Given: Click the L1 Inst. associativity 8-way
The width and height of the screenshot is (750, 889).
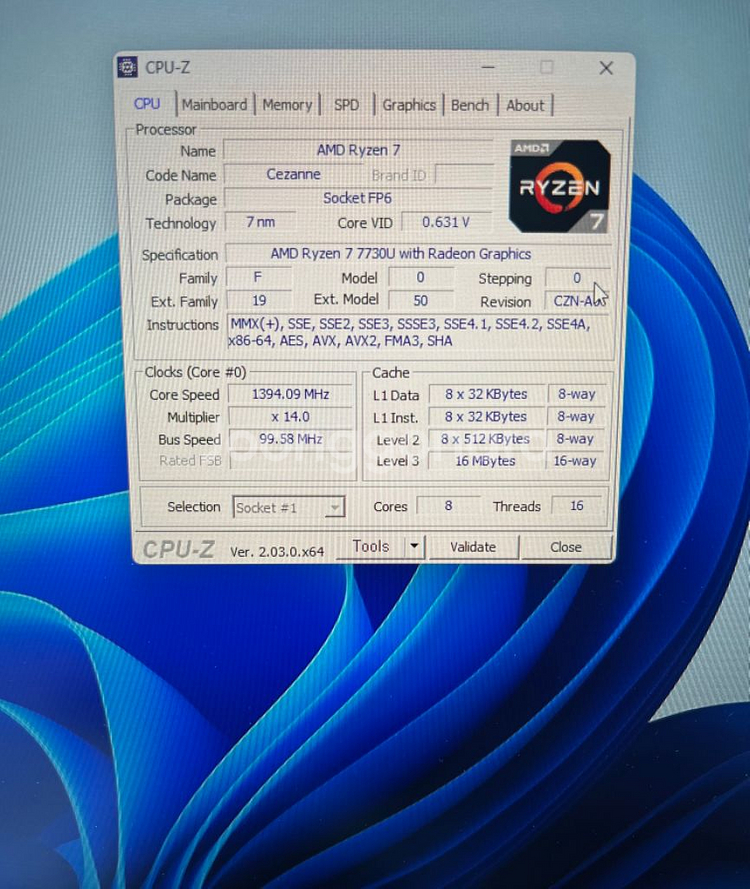Looking at the screenshot, I should (576, 416).
